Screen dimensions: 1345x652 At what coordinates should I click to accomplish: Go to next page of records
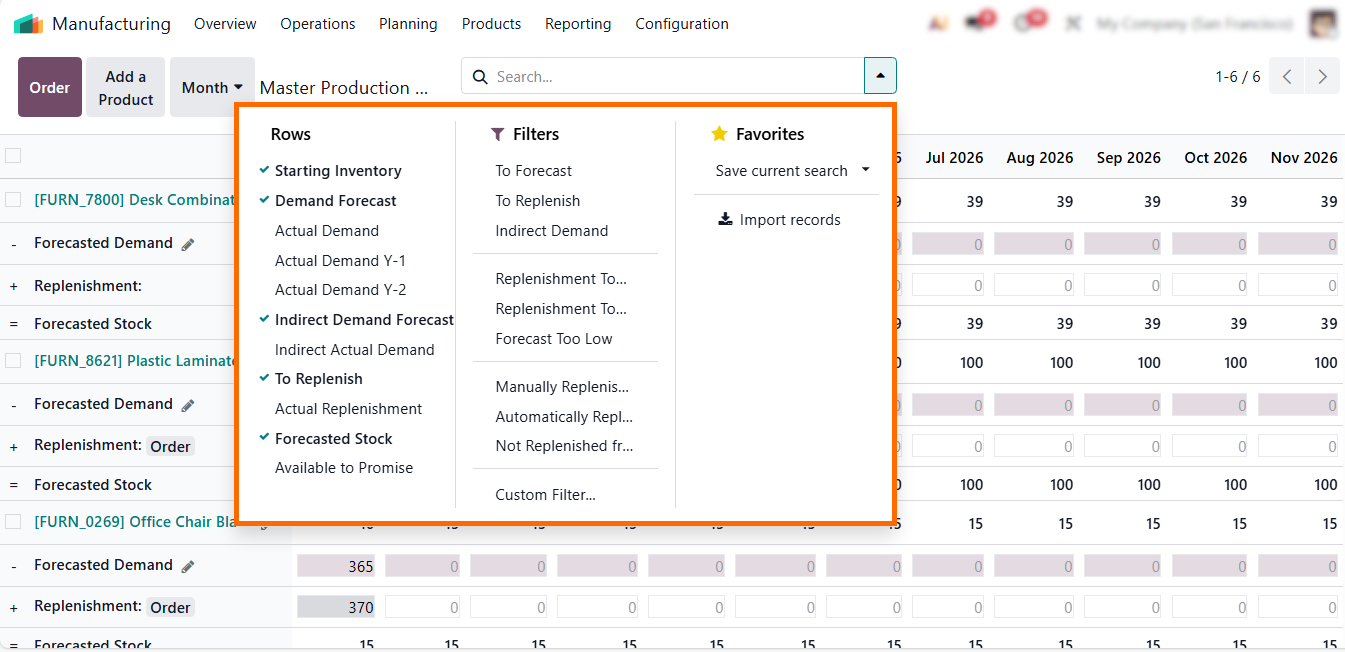click(1322, 77)
